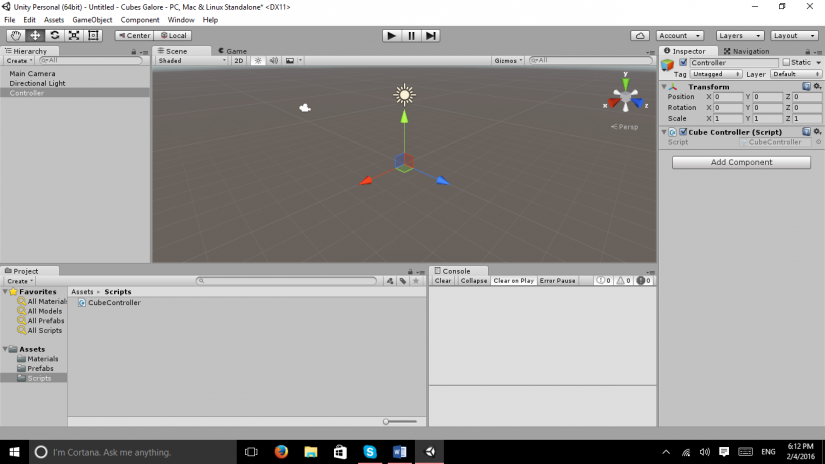The image size is (825, 464).
Task: Open Transform component gear settings
Action: click(x=818, y=87)
